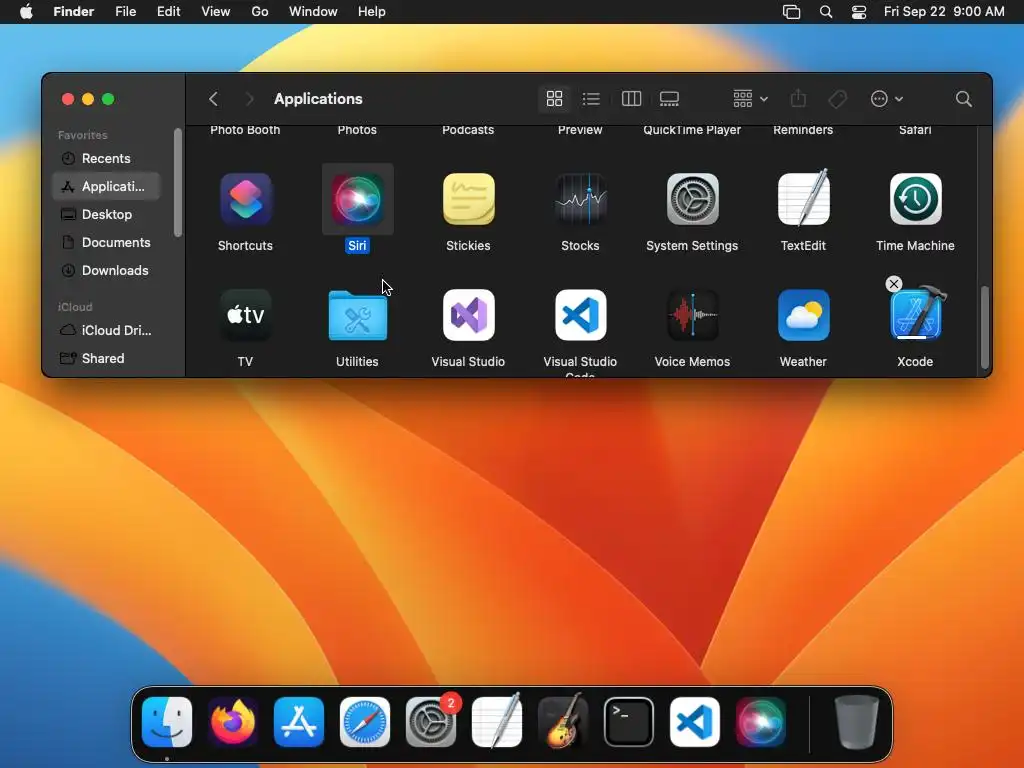Open Spotlight search in the menu bar
The image size is (1024, 768).
[826, 12]
